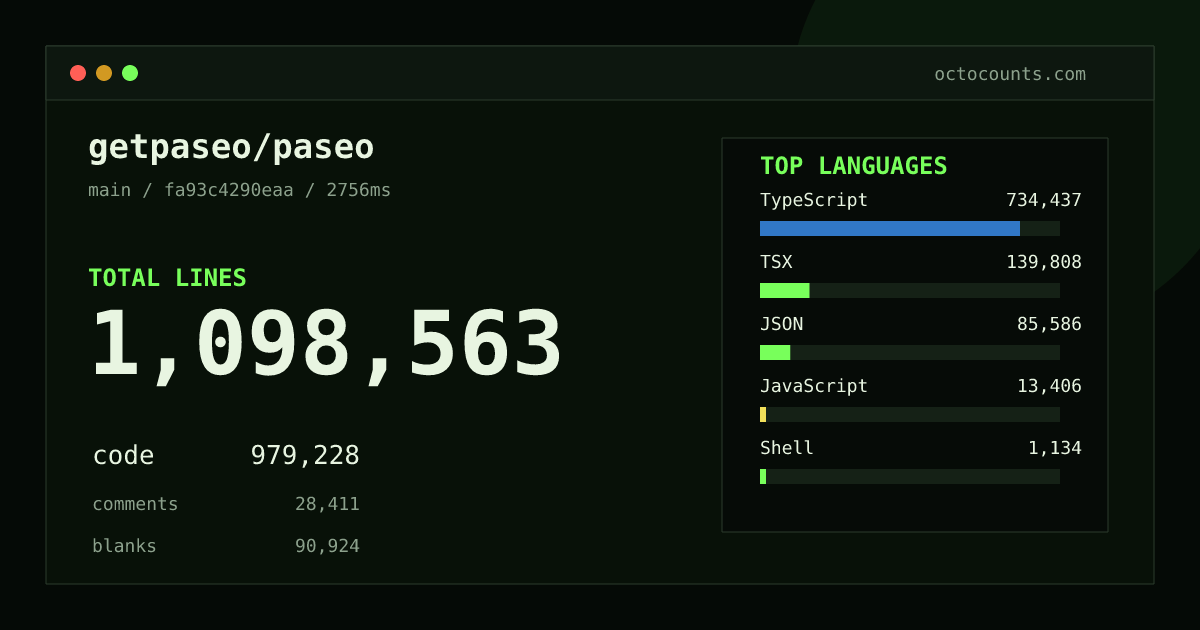Click the 979,228 code count
Image resolution: width=1200 pixels, height=630 pixels.
click(305, 456)
